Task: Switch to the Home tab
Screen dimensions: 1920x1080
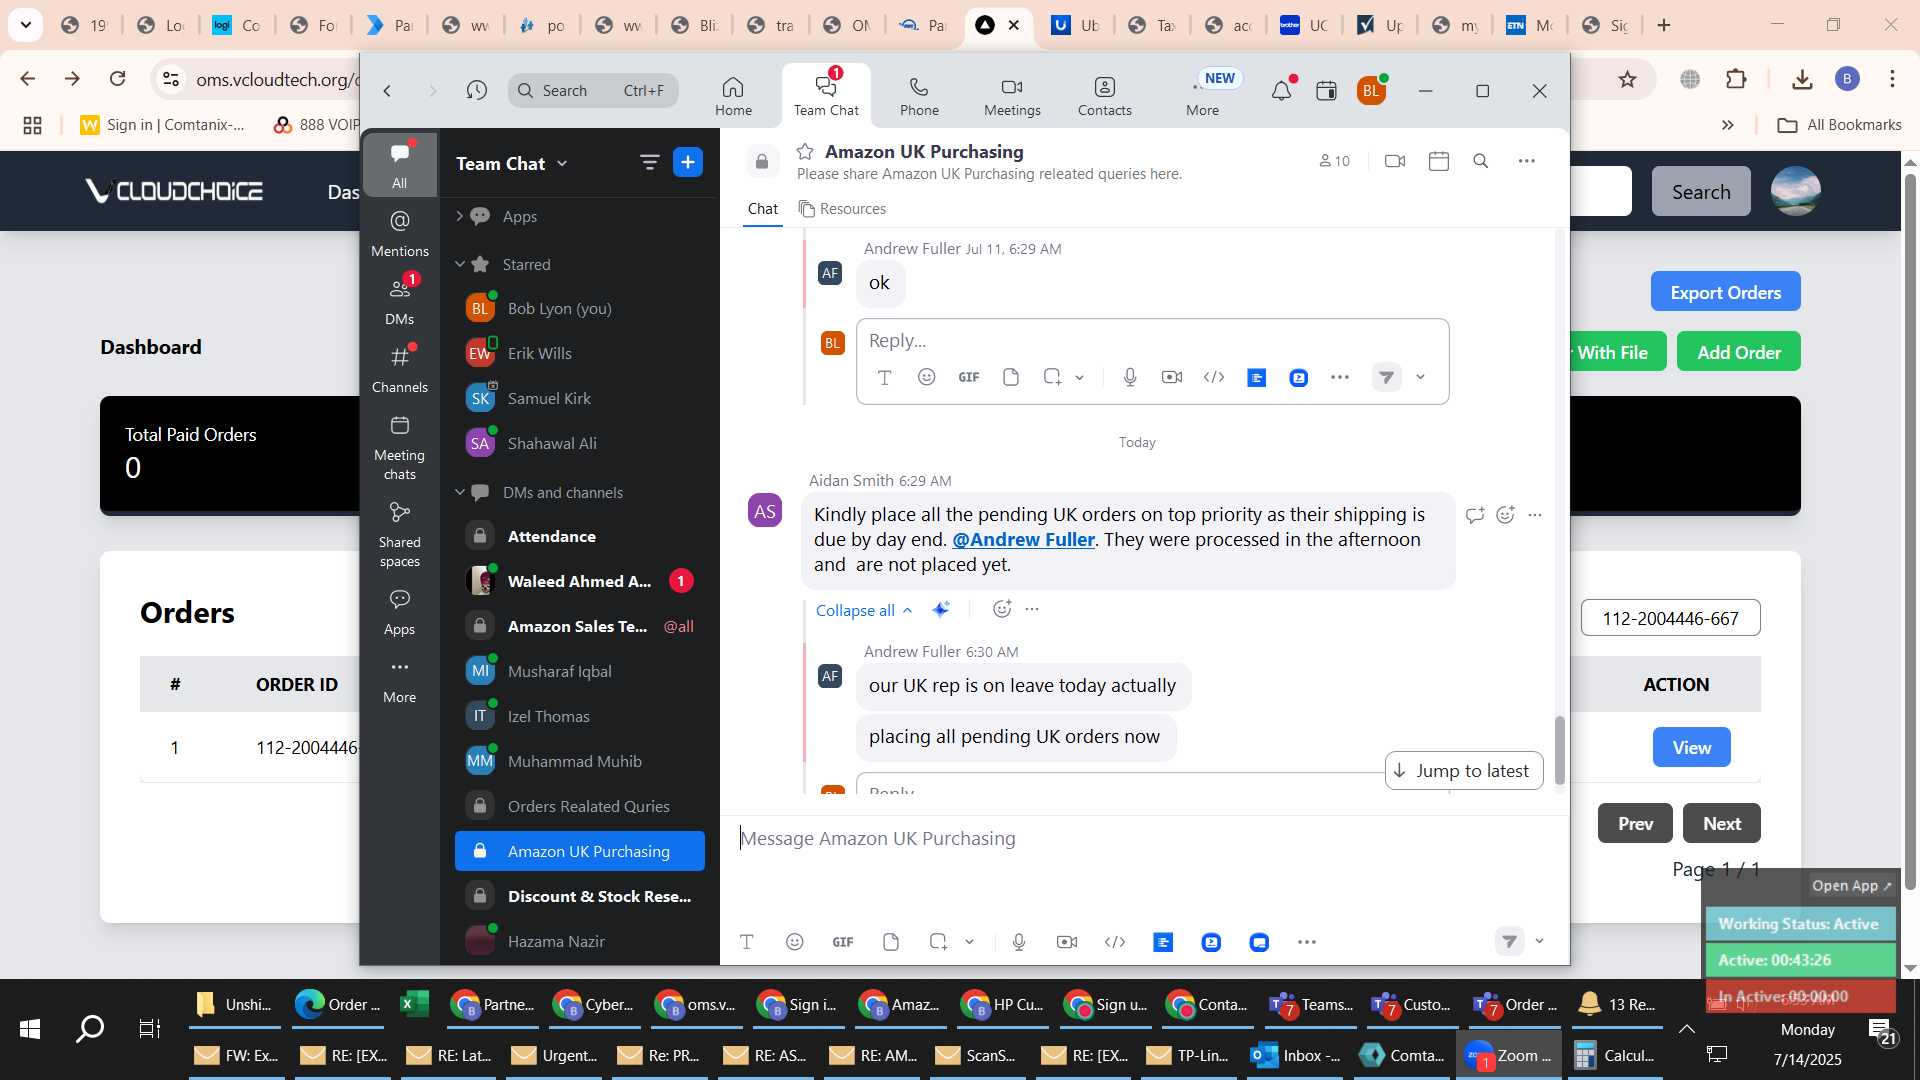Action: point(733,96)
